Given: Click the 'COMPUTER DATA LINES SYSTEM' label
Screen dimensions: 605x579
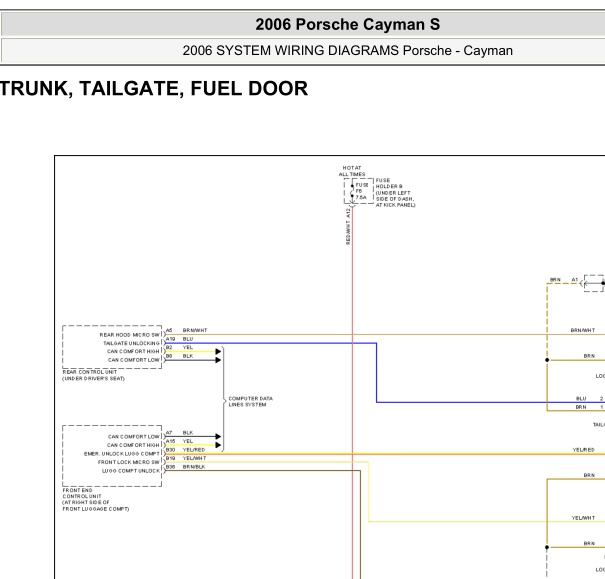Looking at the screenshot, I should 250,402.
